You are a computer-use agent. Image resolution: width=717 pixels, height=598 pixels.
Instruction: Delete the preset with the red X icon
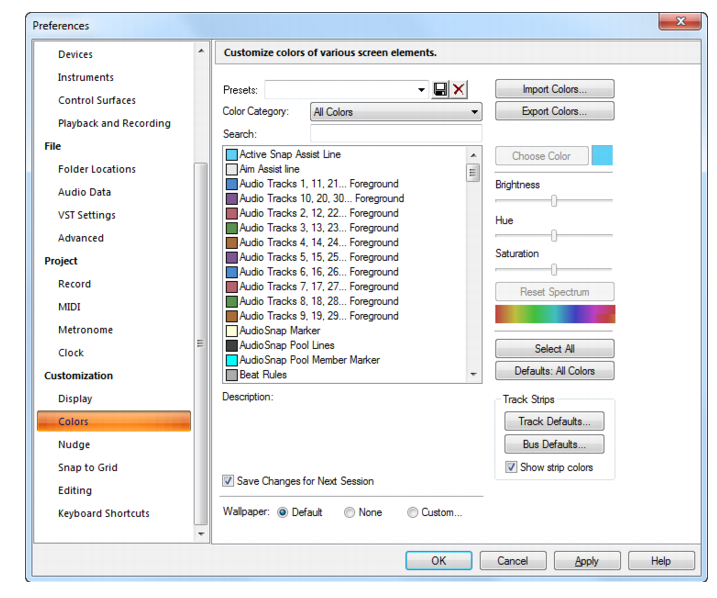[459, 89]
